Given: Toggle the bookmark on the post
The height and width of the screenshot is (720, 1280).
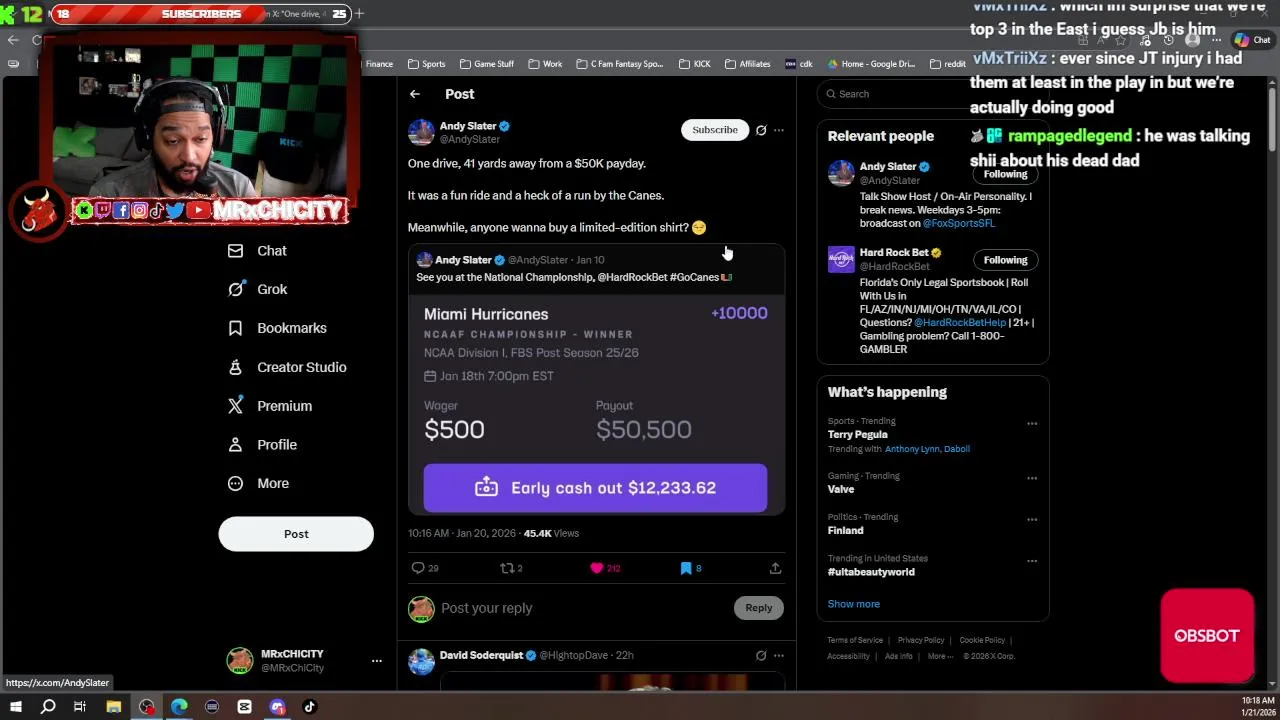Looking at the screenshot, I should coord(686,568).
